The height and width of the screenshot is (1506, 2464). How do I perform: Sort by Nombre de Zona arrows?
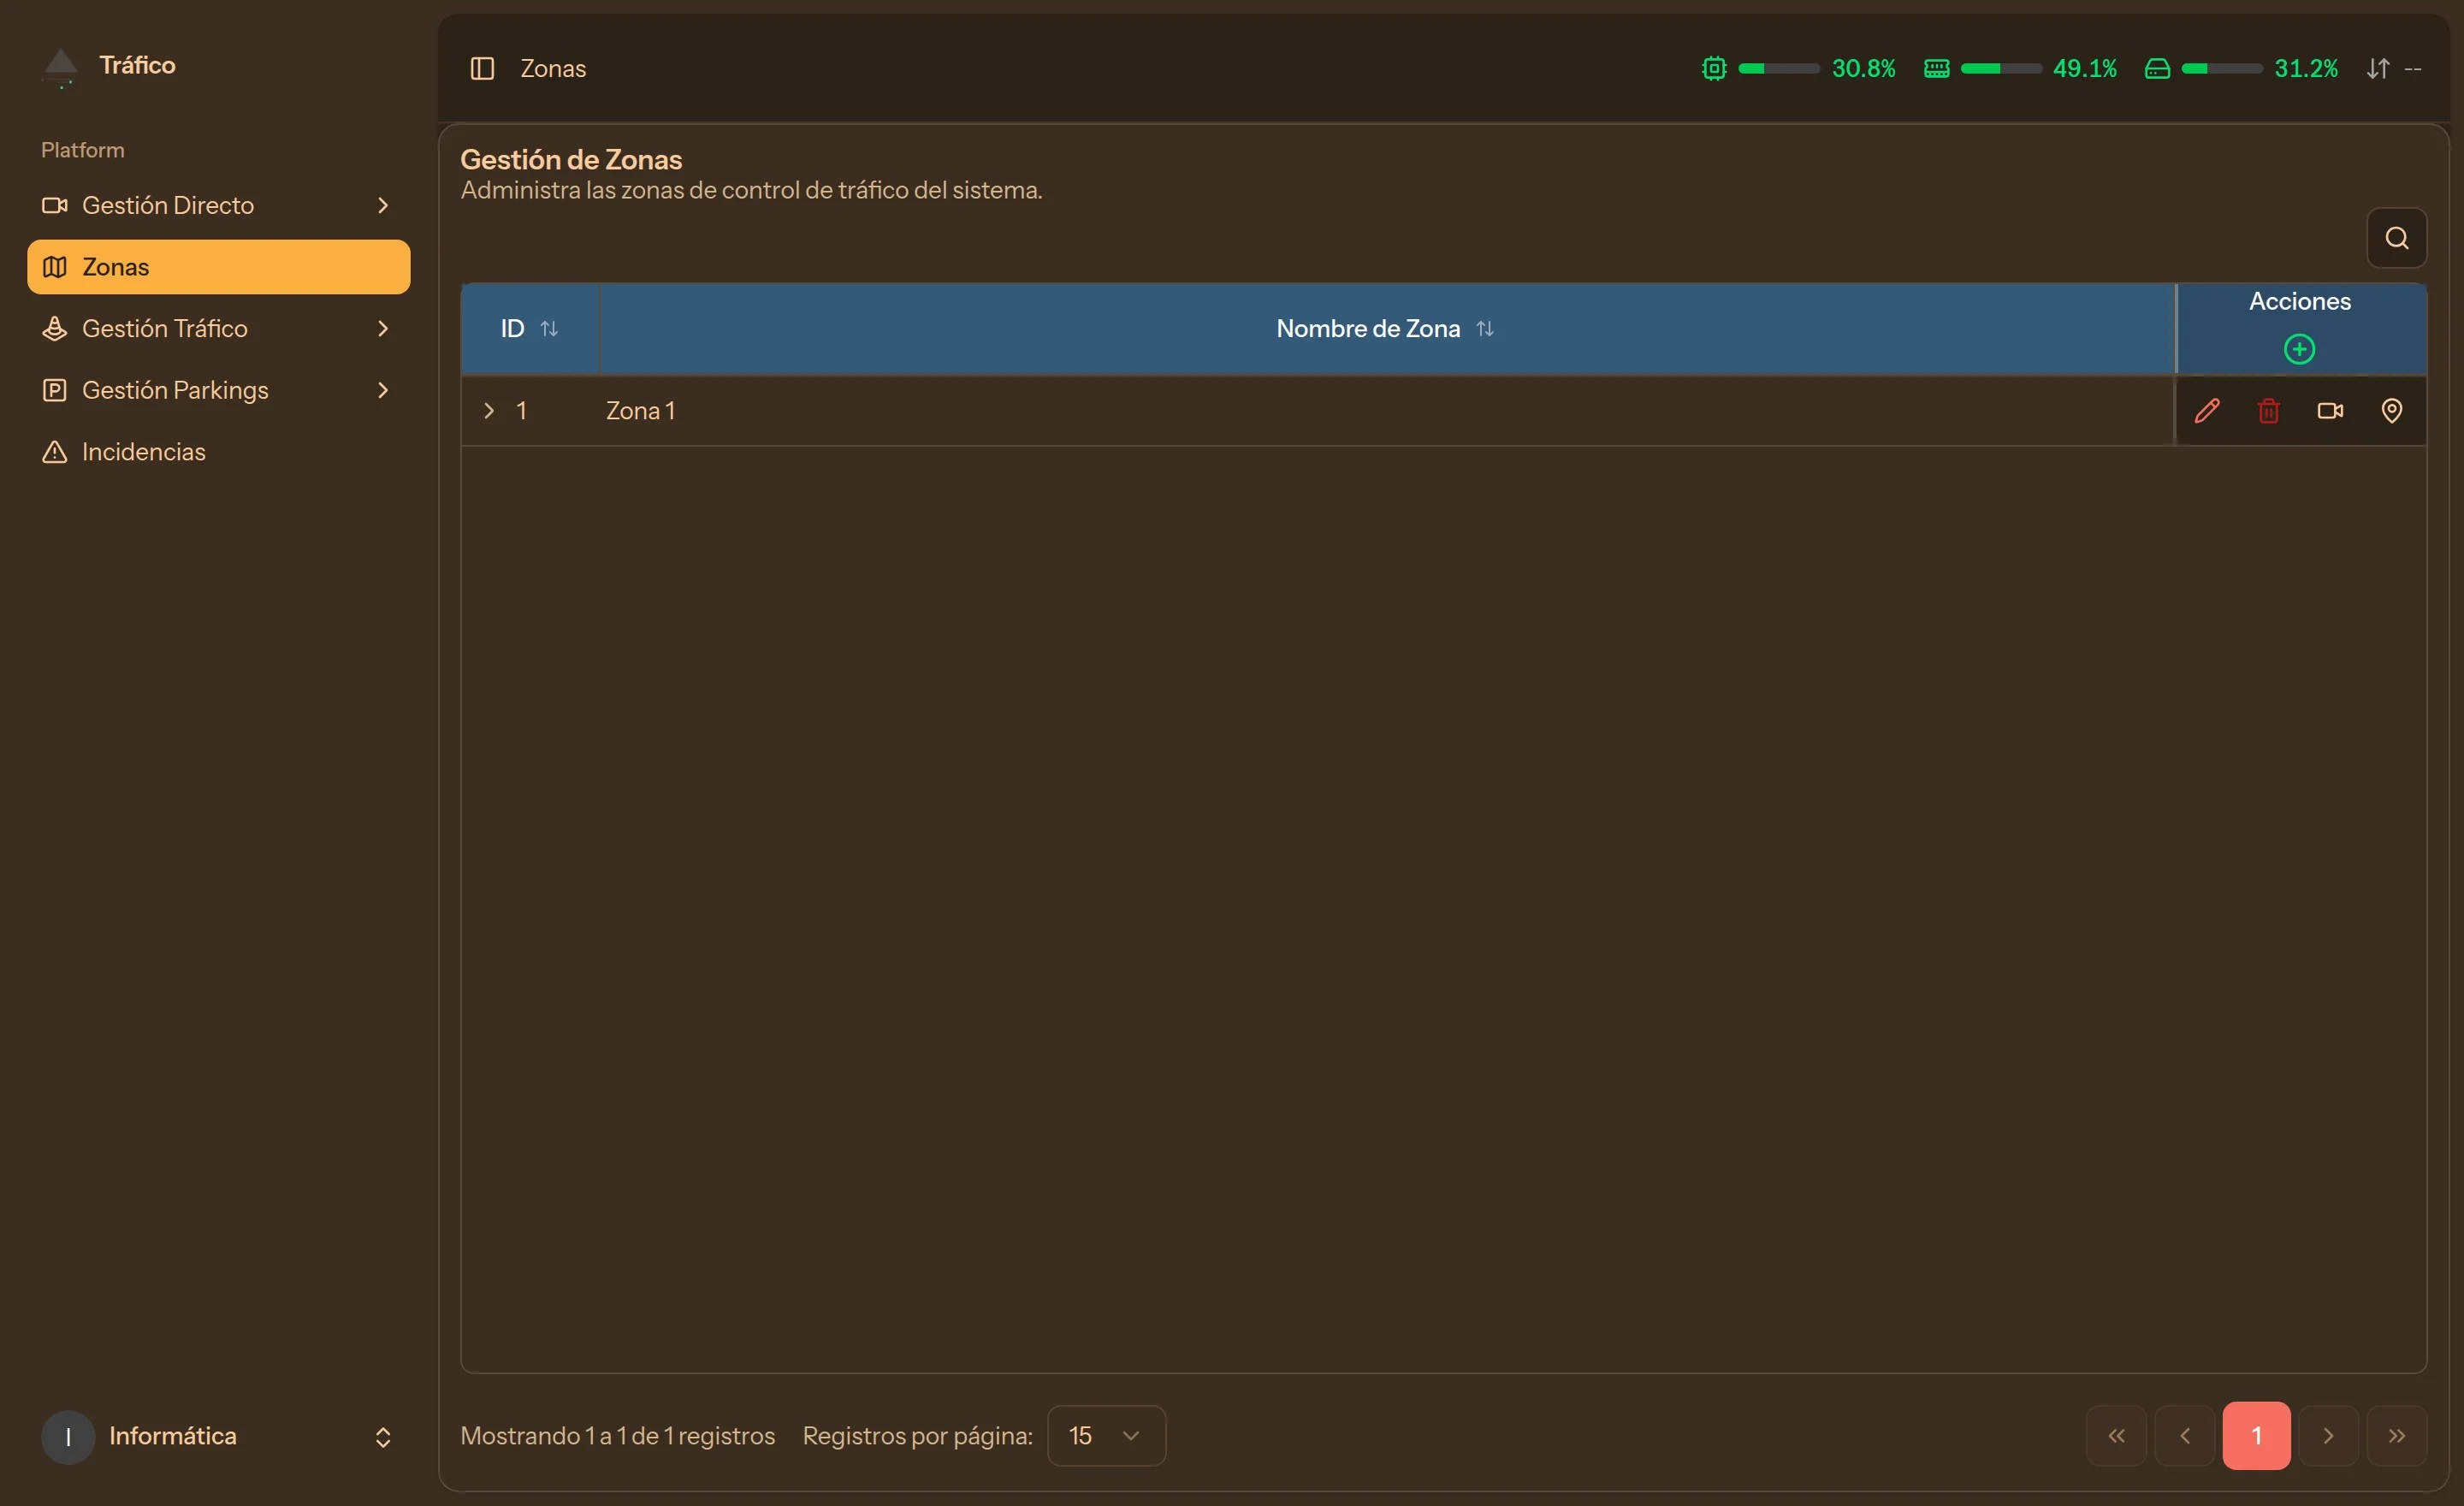tap(1485, 328)
